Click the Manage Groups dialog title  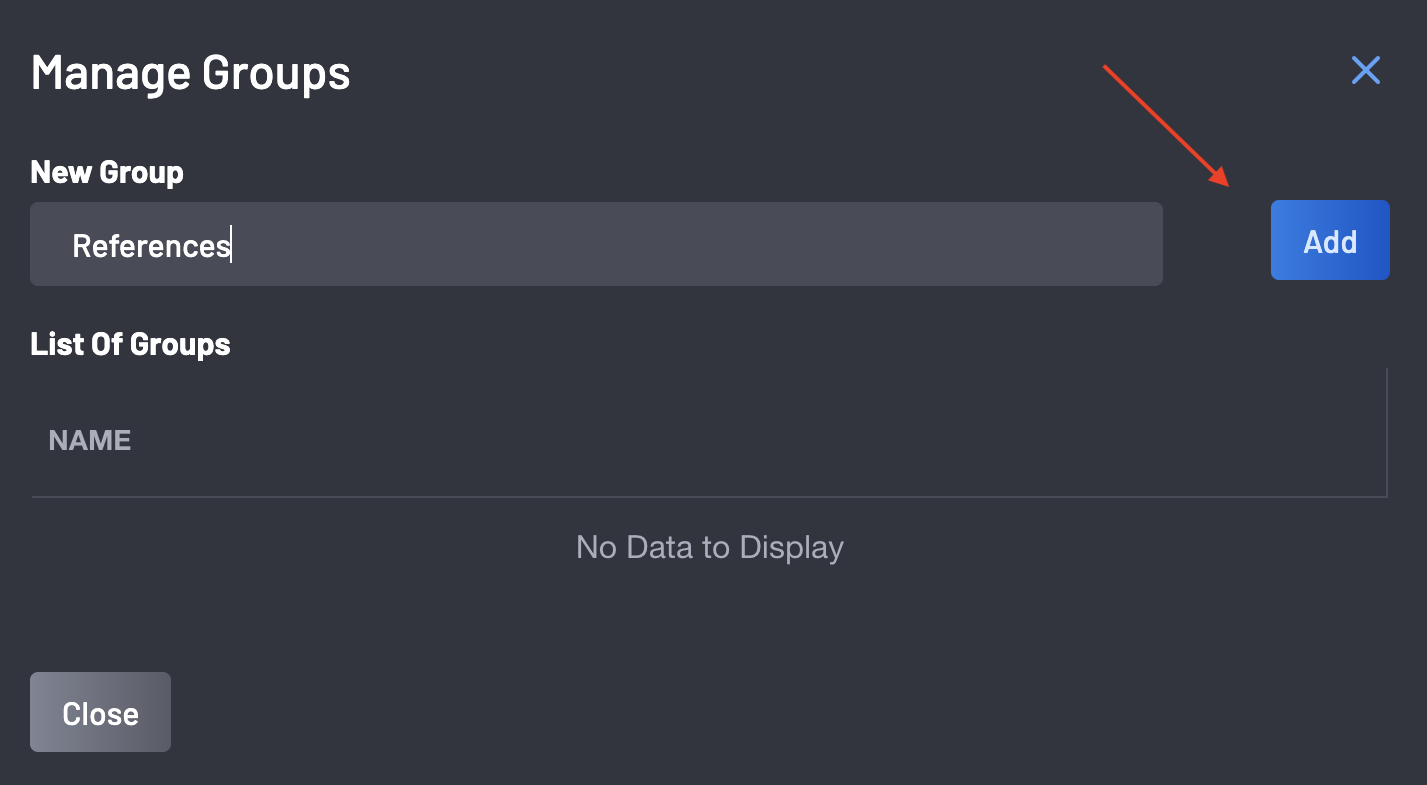point(190,73)
